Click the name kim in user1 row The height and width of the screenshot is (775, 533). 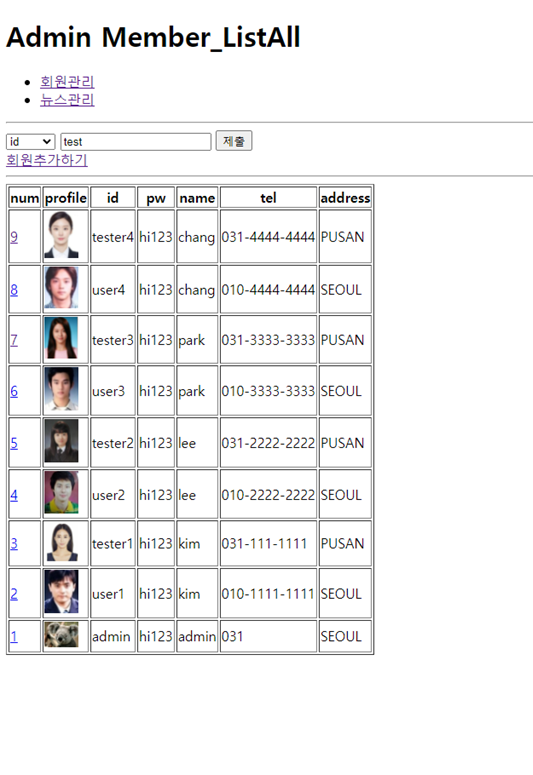click(x=189, y=594)
